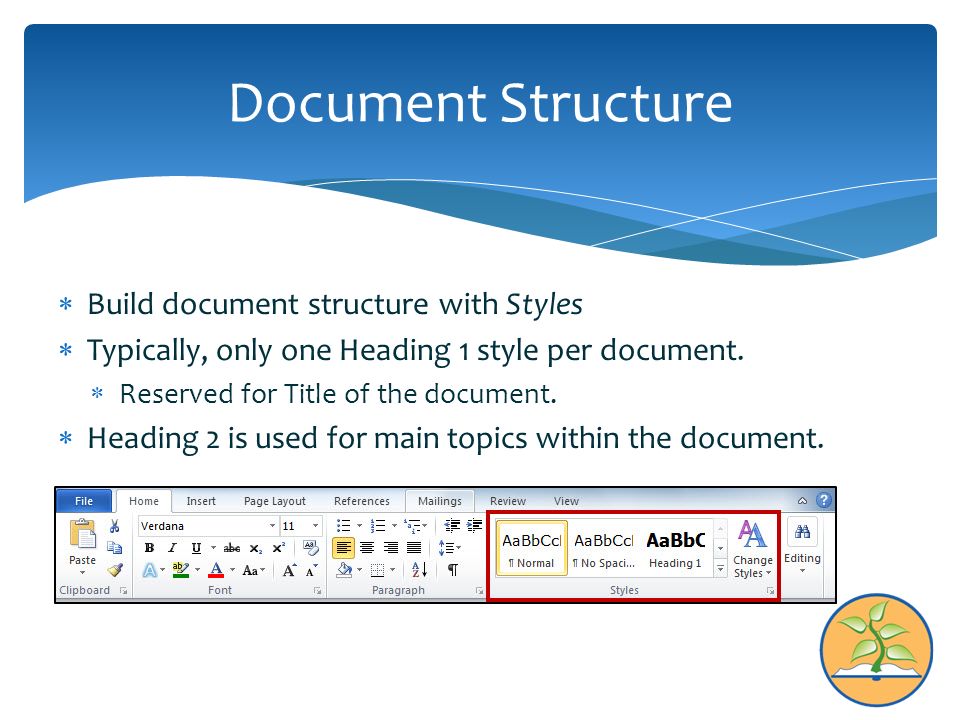Select the Format Painter brush
The width and height of the screenshot is (960, 720).
[114, 570]
